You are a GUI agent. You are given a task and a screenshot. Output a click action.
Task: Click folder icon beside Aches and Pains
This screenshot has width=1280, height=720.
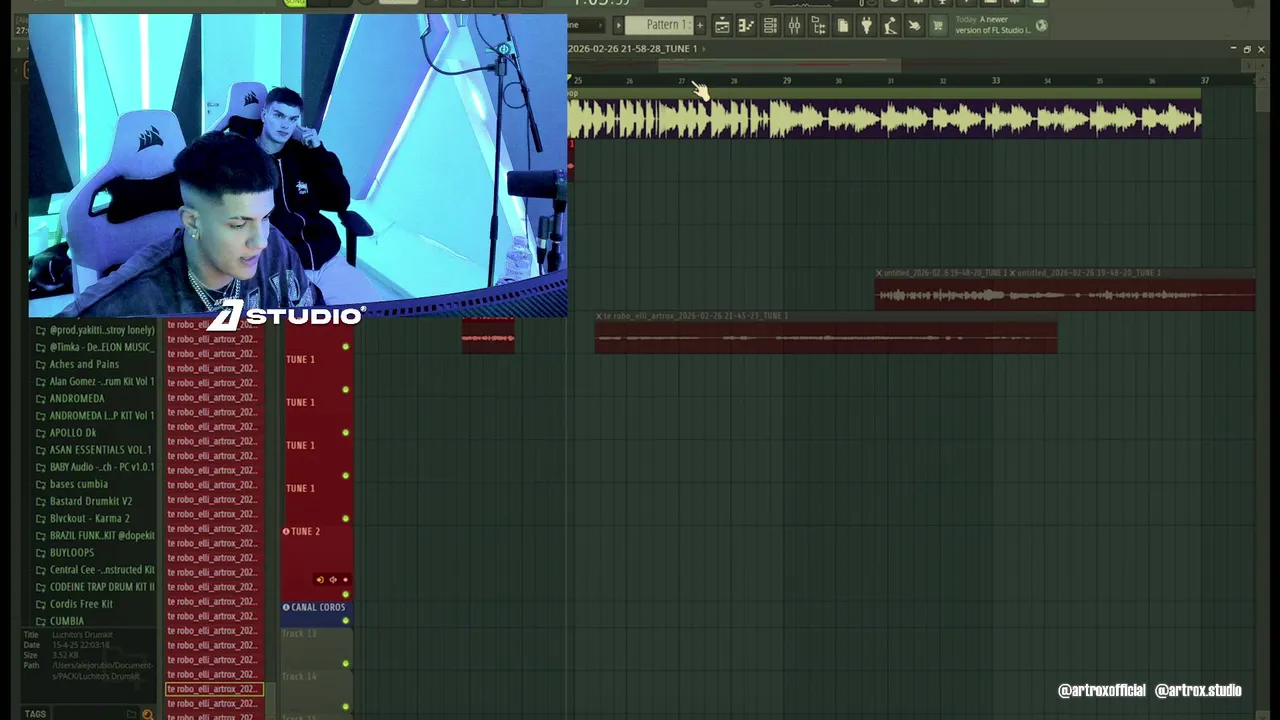click(x=40, y=365)
